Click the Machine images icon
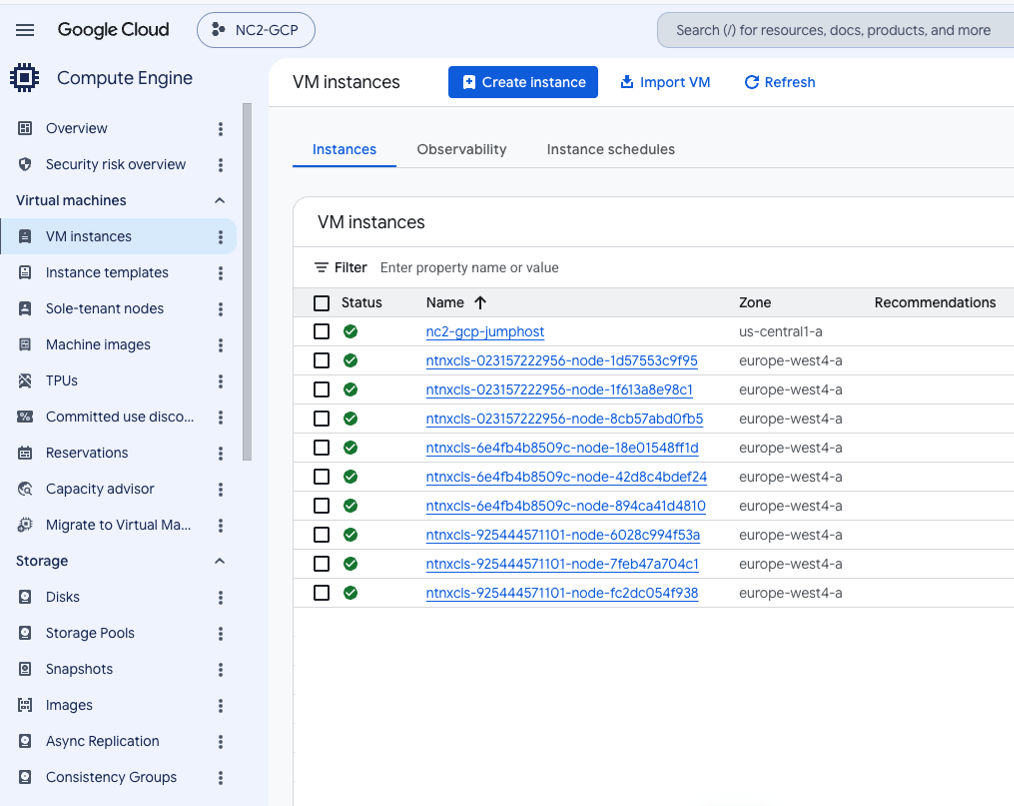Screen dimensions: 1014x806 tap(25, 344)
